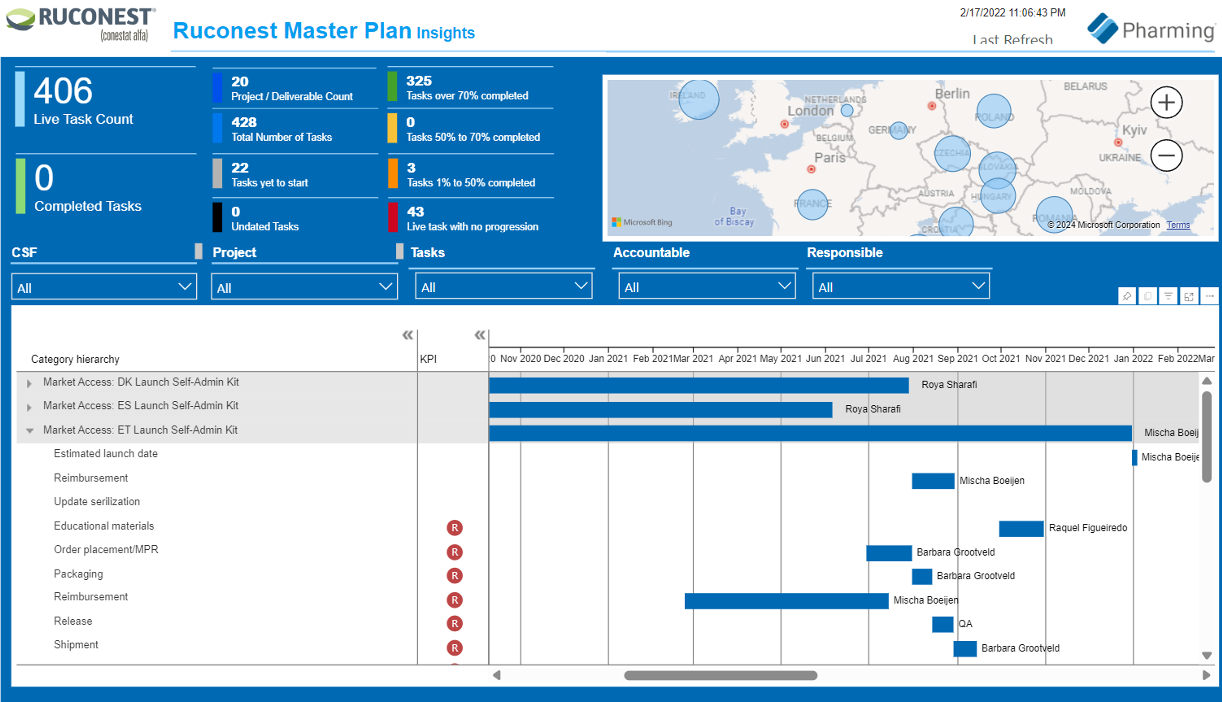Image resolution: width=1222 pixels, height=702 pixels.
Task: Select the Ireland bubble on the map
Action: click(699, 99)
